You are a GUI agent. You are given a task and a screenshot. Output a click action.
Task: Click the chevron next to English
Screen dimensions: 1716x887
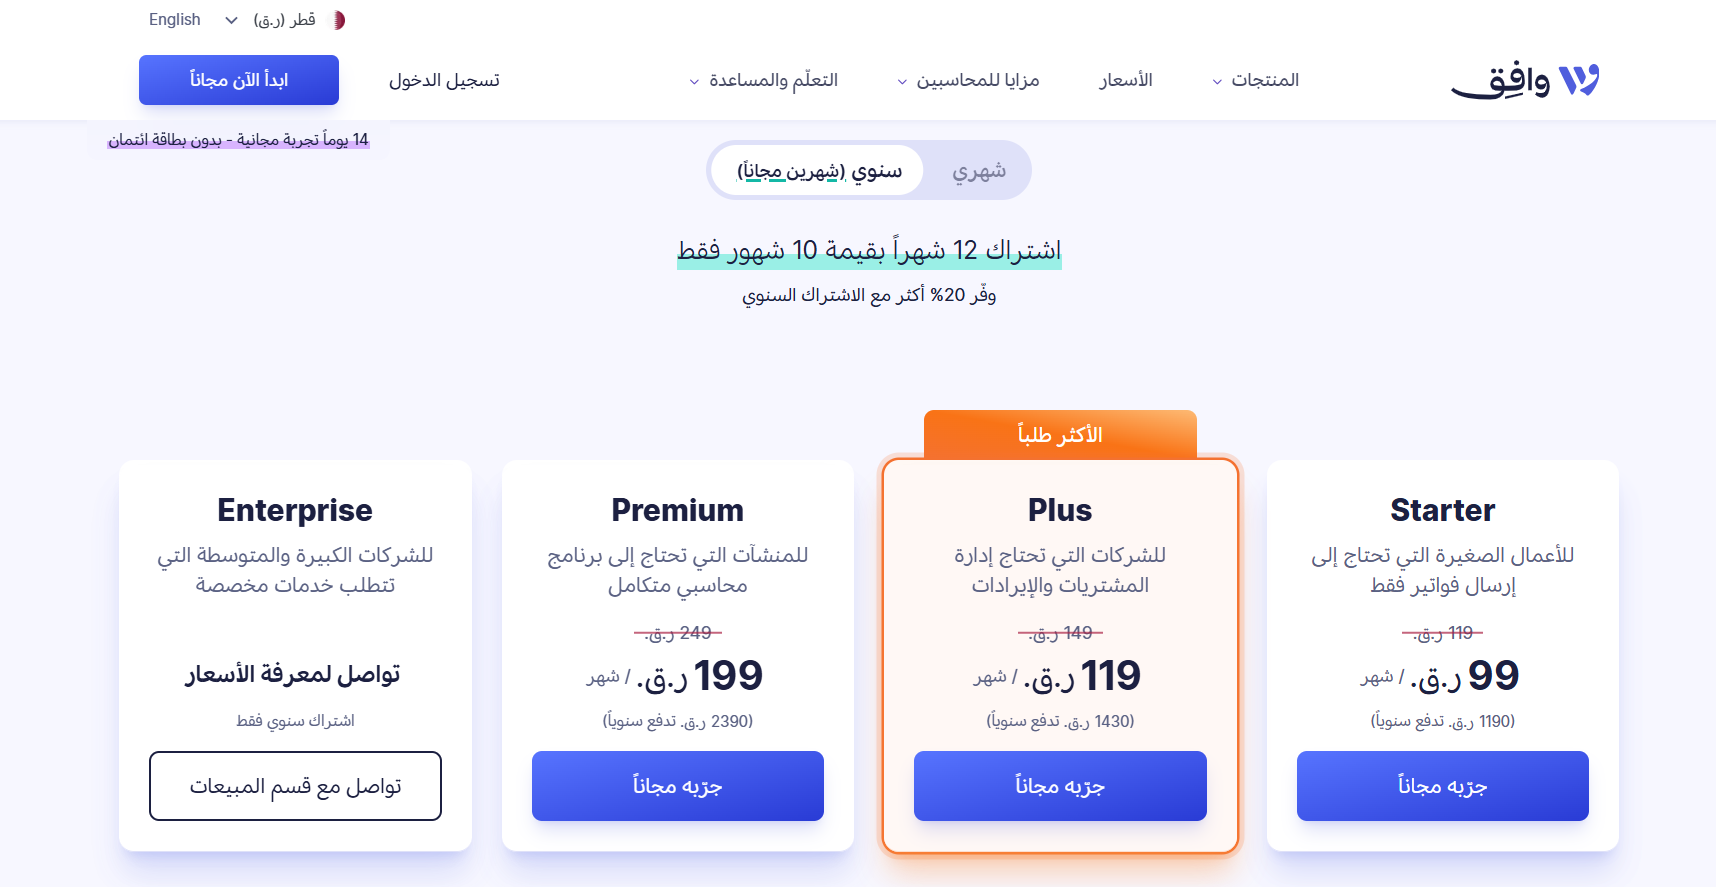click(x=231, y=19)
